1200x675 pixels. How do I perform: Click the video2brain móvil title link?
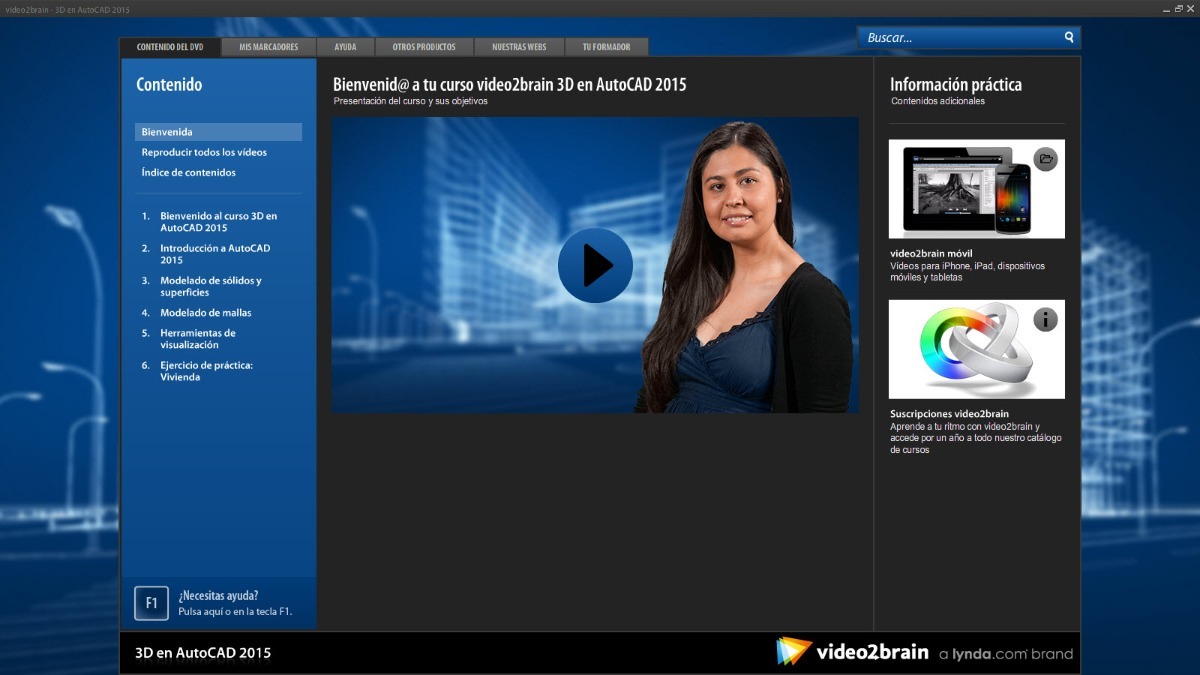[x=931, y=253]
